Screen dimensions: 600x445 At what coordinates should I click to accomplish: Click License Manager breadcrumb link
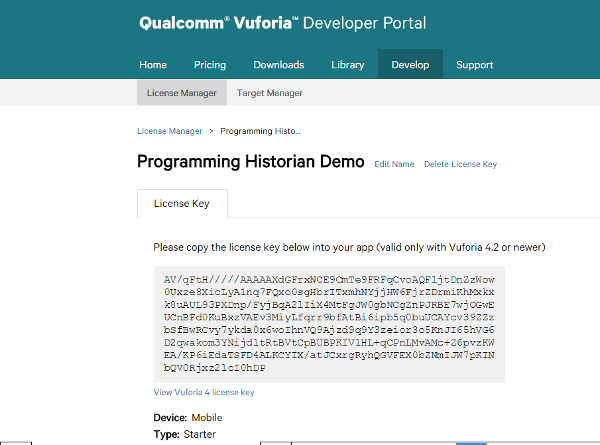coord(169,131)
